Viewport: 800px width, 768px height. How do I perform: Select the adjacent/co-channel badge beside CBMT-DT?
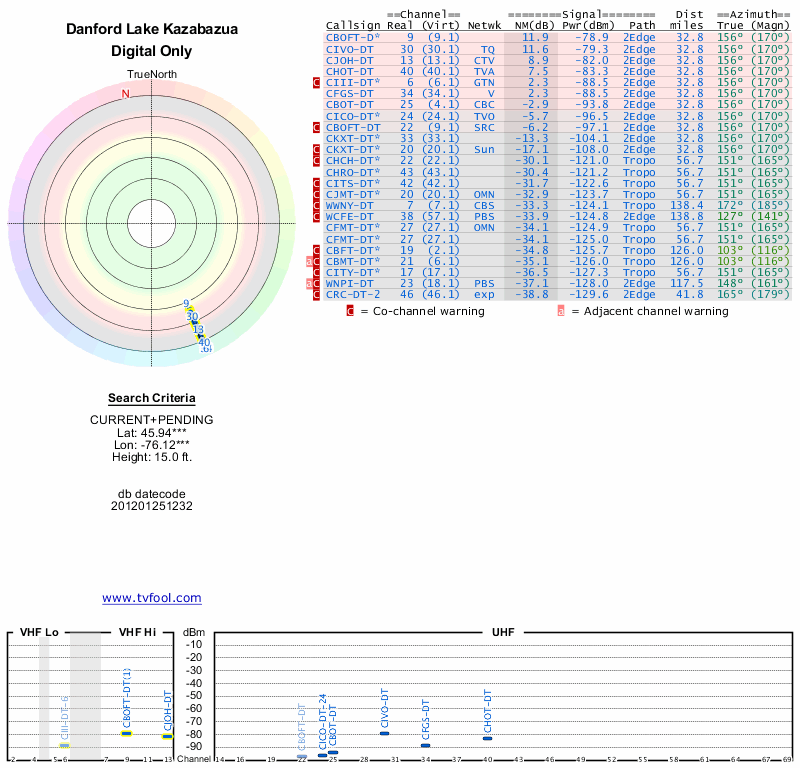313,261
